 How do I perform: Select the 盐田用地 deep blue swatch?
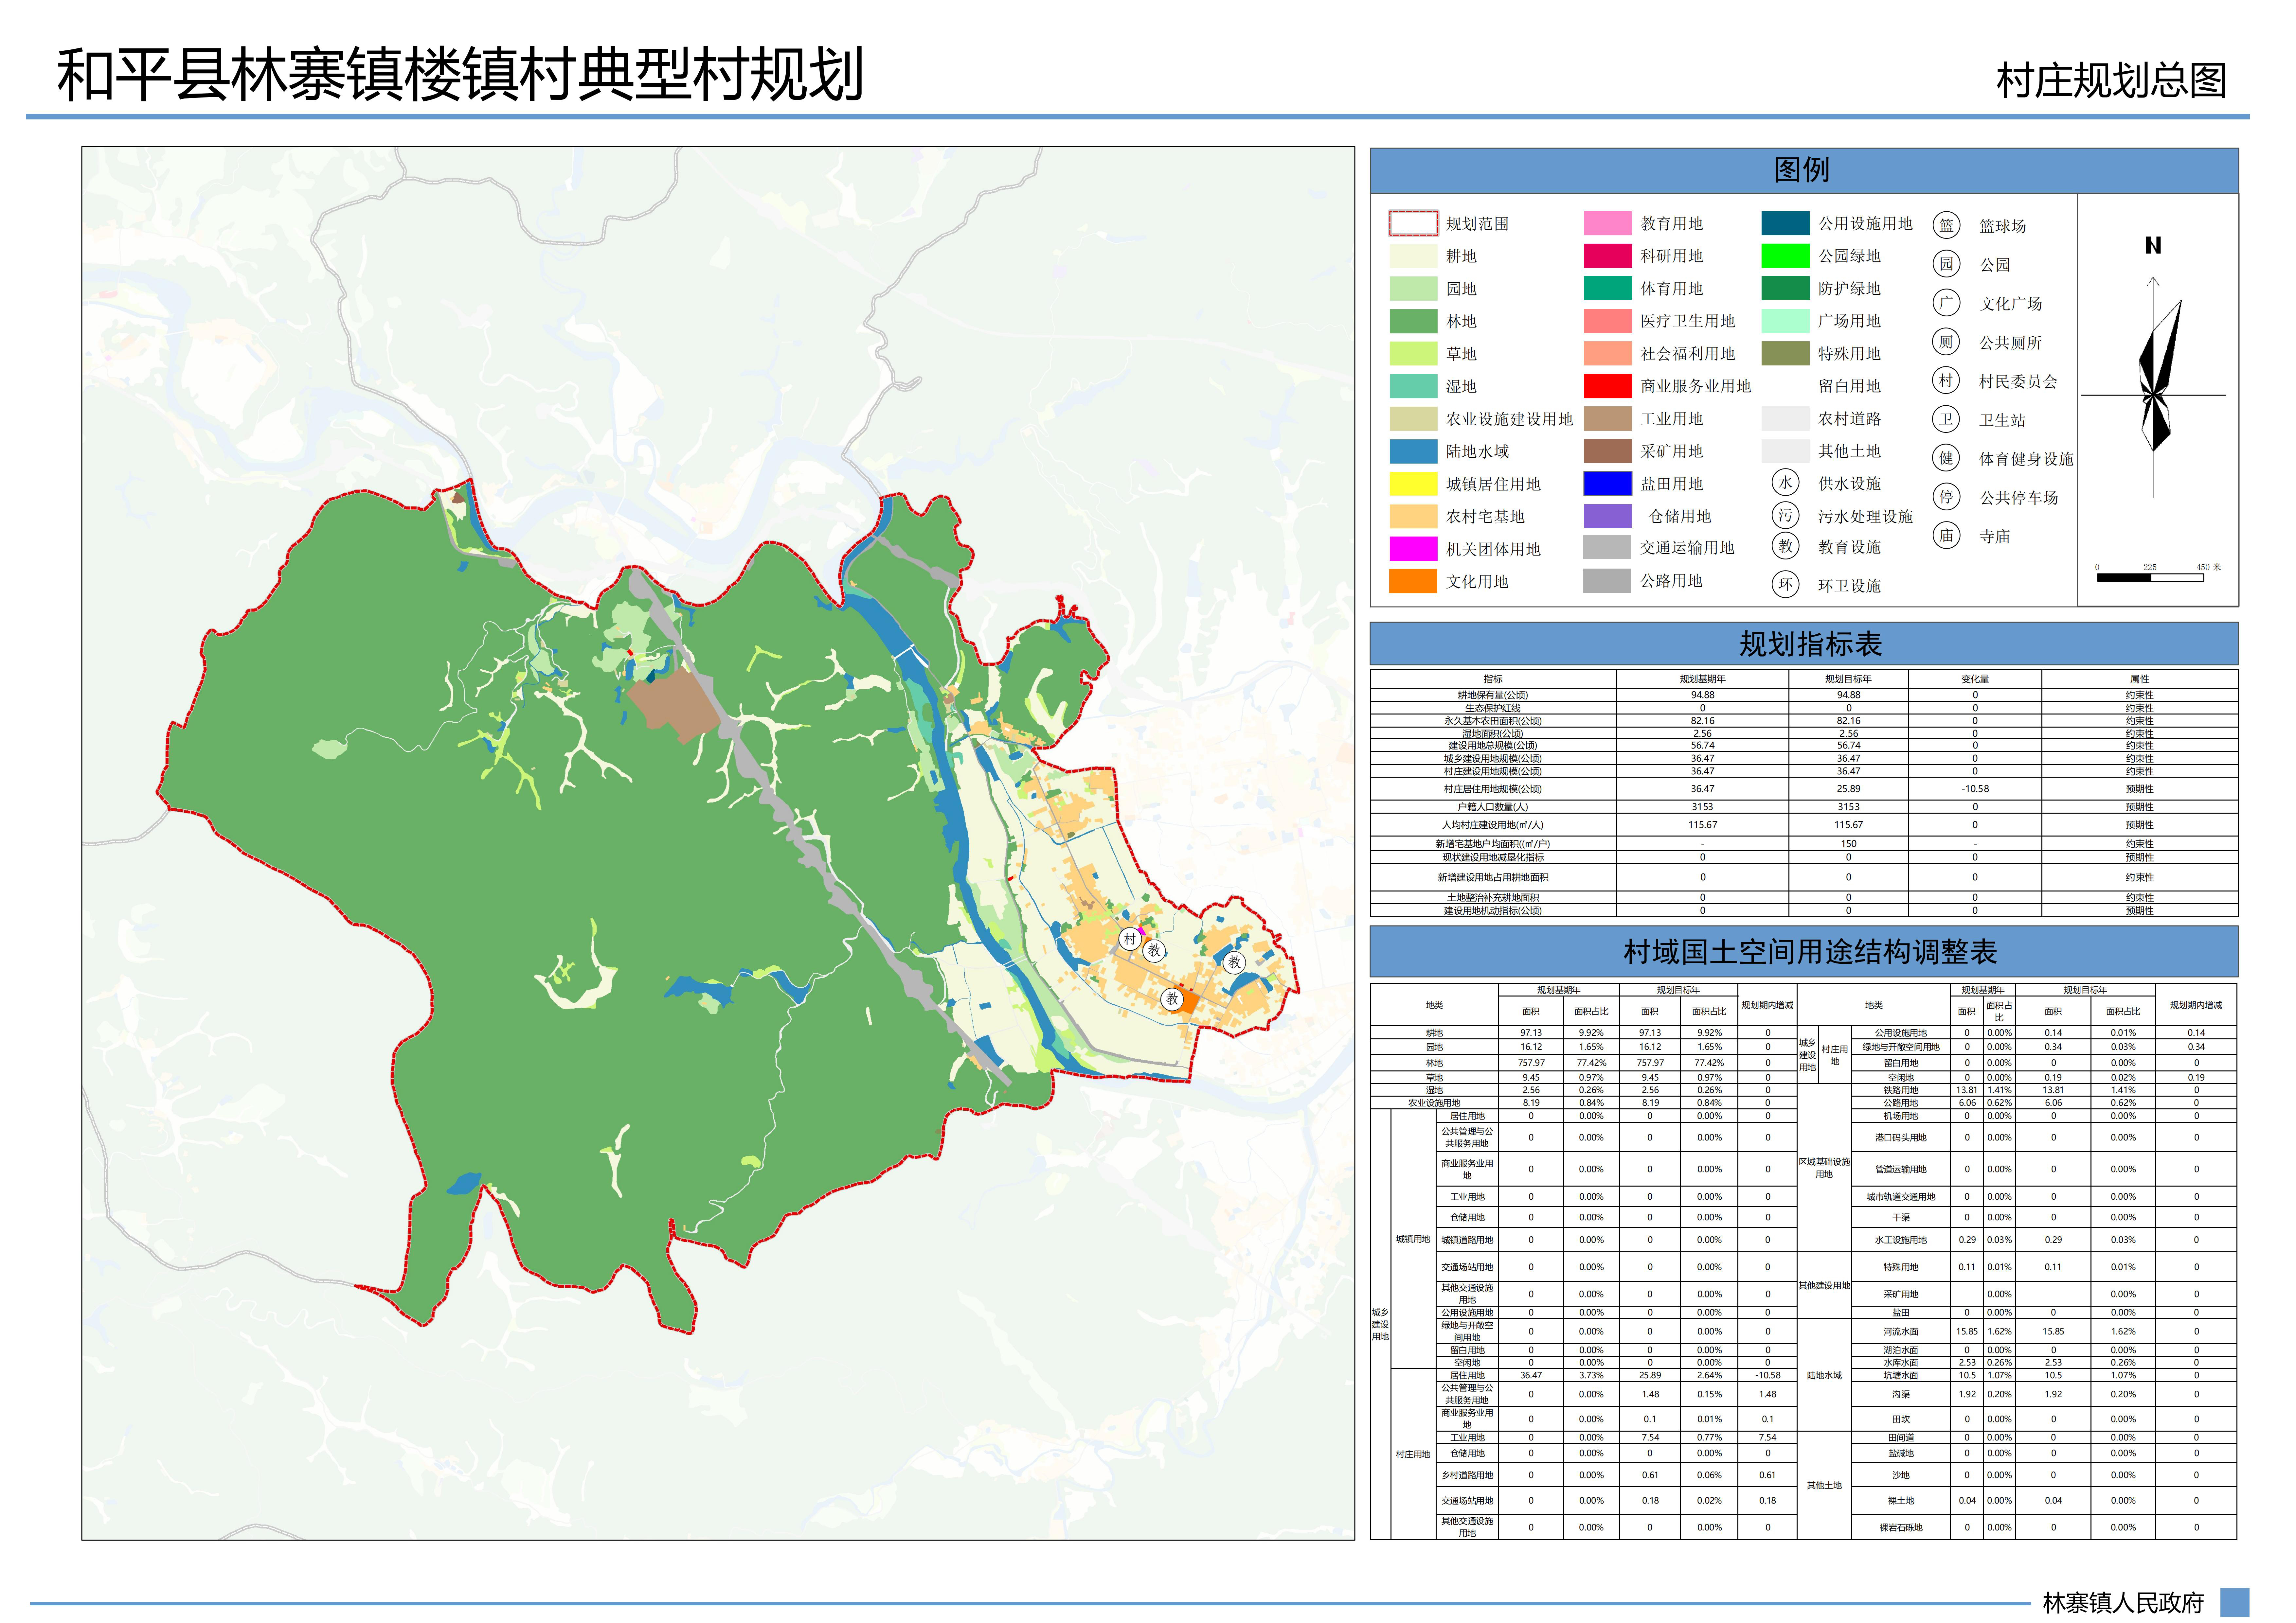click(1608, 484)
